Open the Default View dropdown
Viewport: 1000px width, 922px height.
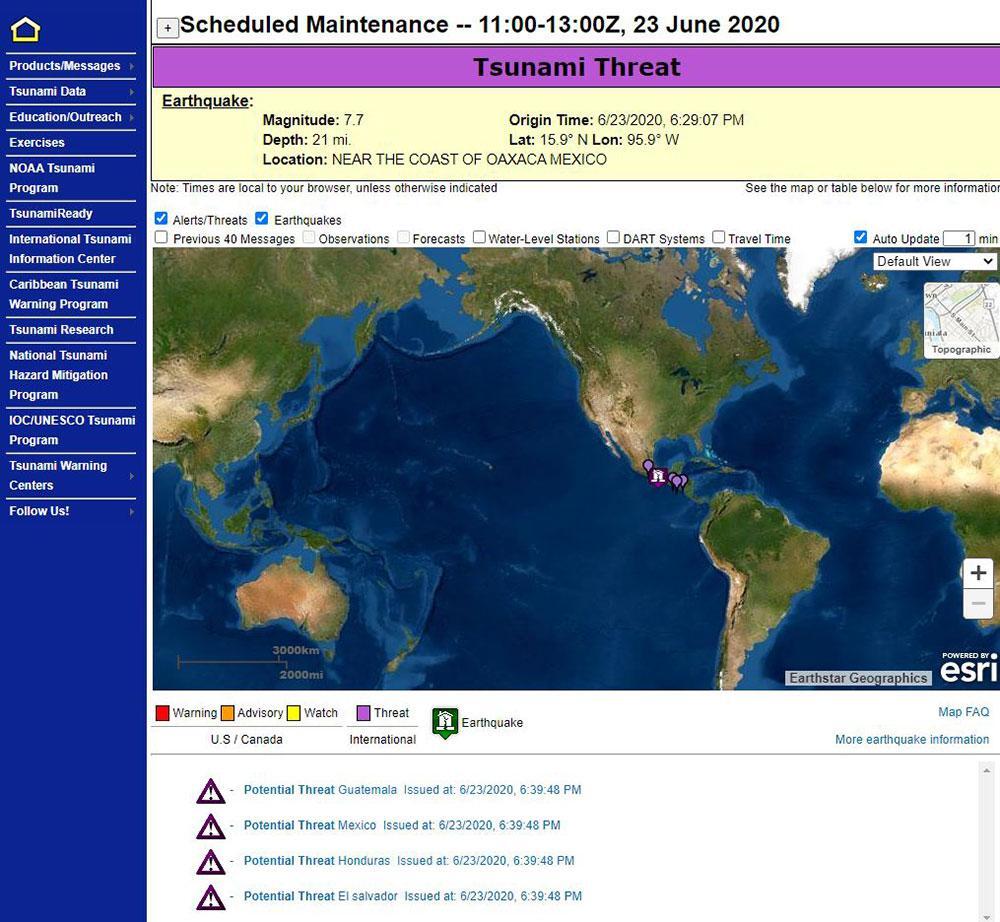935,261
